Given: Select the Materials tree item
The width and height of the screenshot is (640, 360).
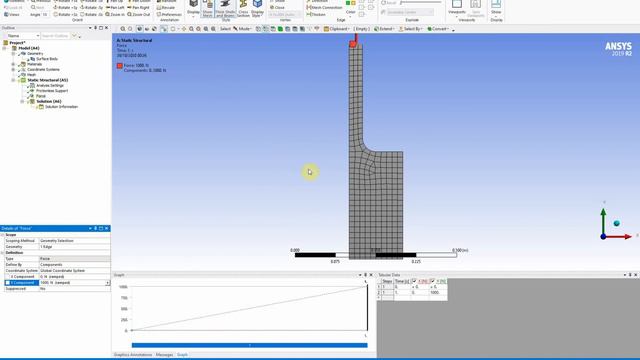Looking at the screenshot, I should (34, 64).
